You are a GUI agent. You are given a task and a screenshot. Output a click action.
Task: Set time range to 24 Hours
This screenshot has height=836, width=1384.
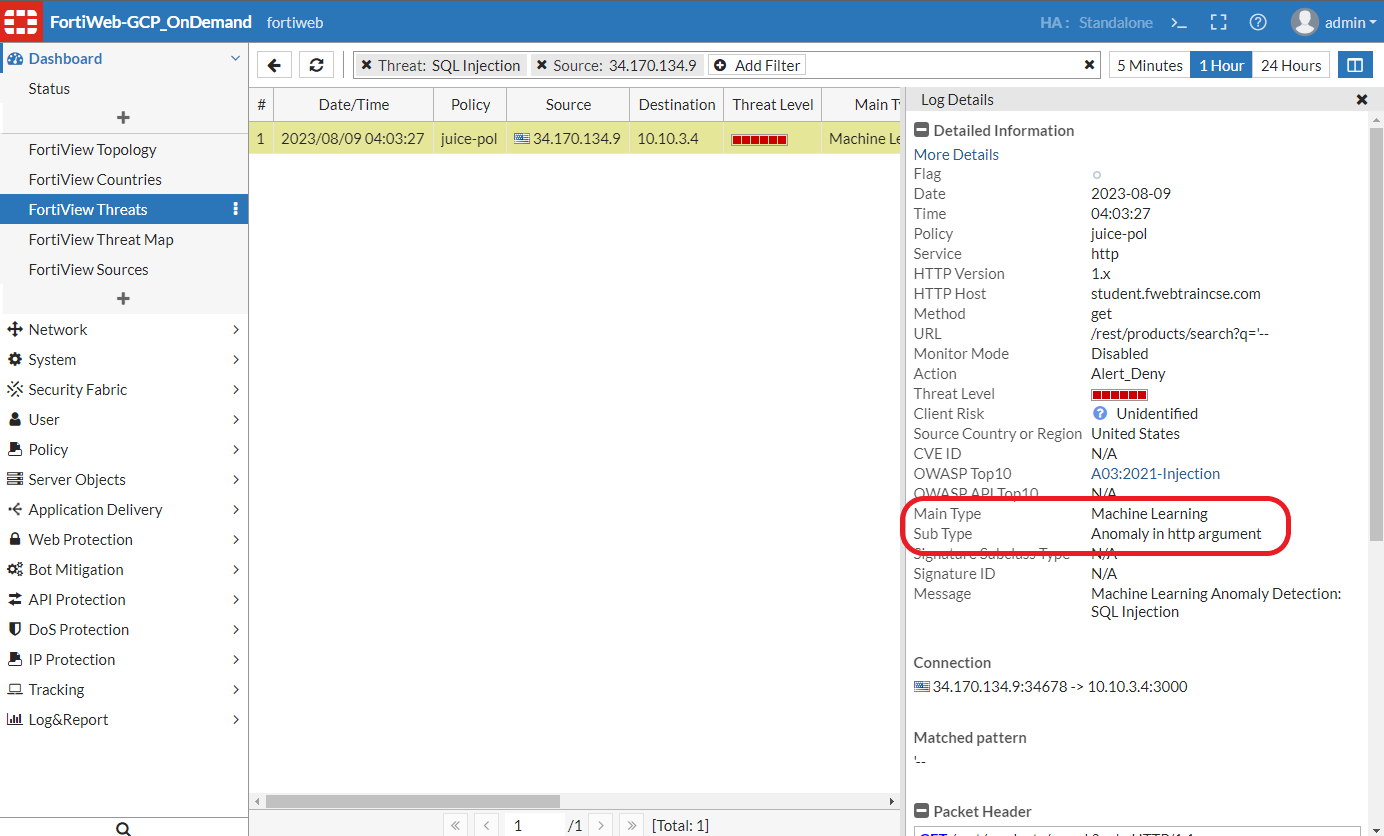[1291, 65]
